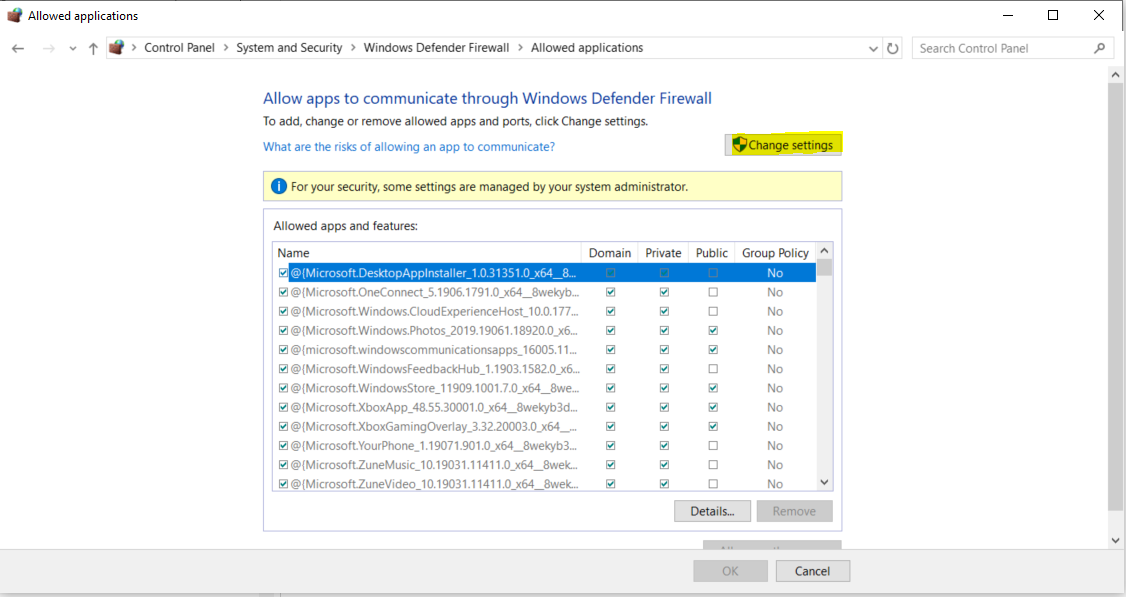Click the Private column header

[x=663, y=253]
